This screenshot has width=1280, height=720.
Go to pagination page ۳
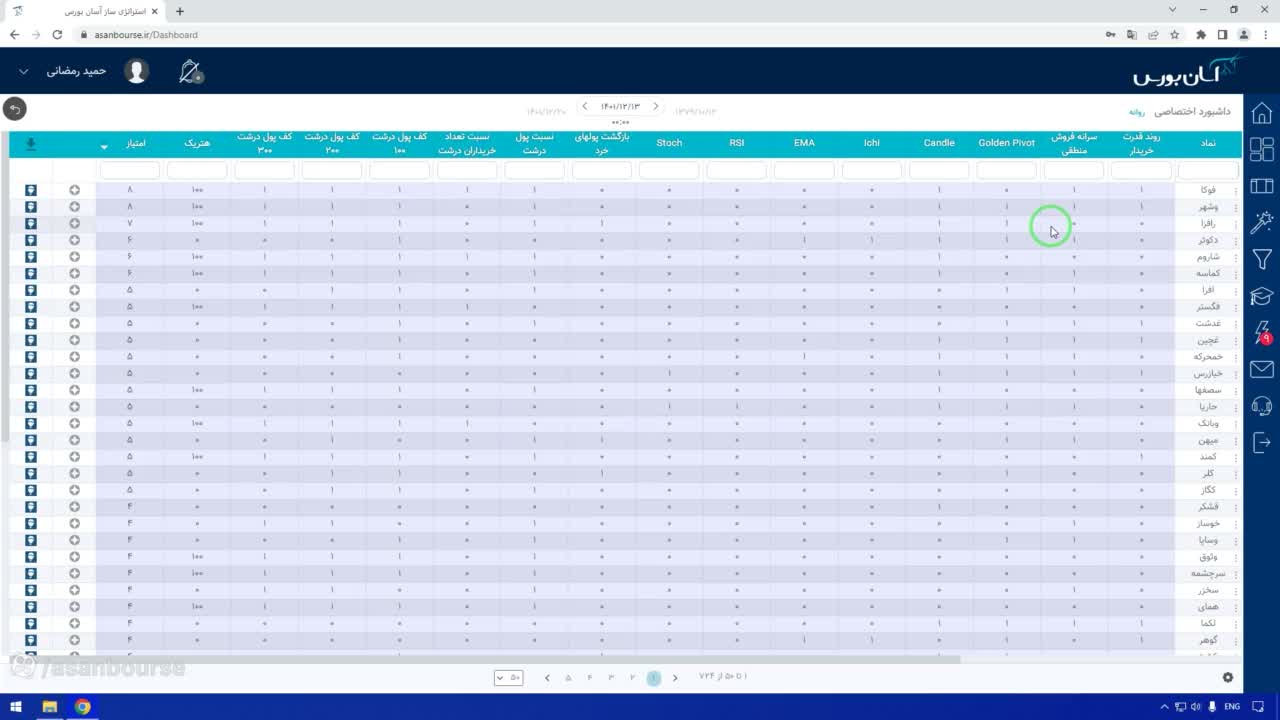611,677
